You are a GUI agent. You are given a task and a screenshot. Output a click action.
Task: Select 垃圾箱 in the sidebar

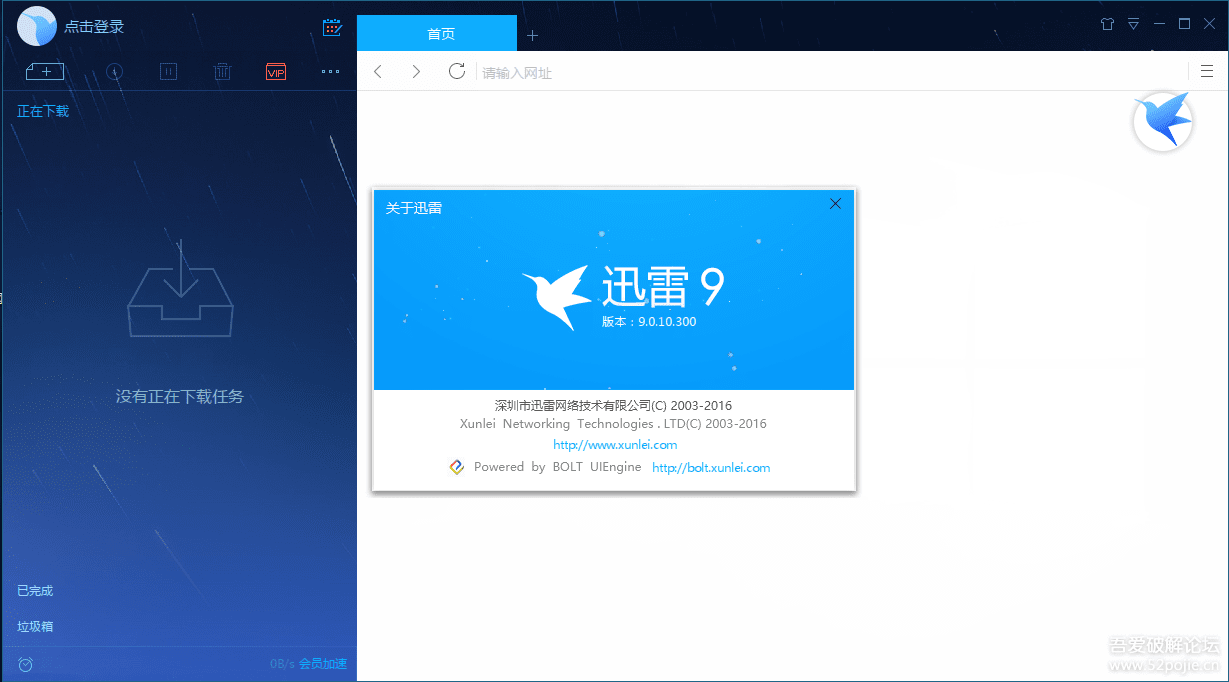point(34,625)
